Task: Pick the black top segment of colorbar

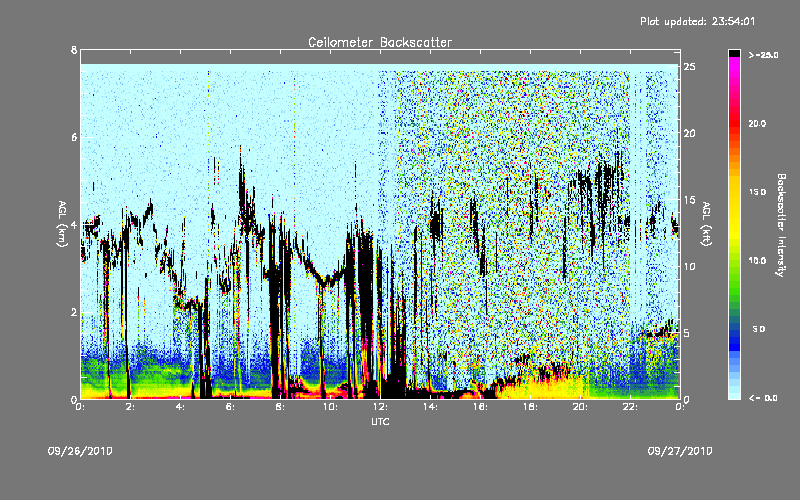Action: click(x=734, y=53)
